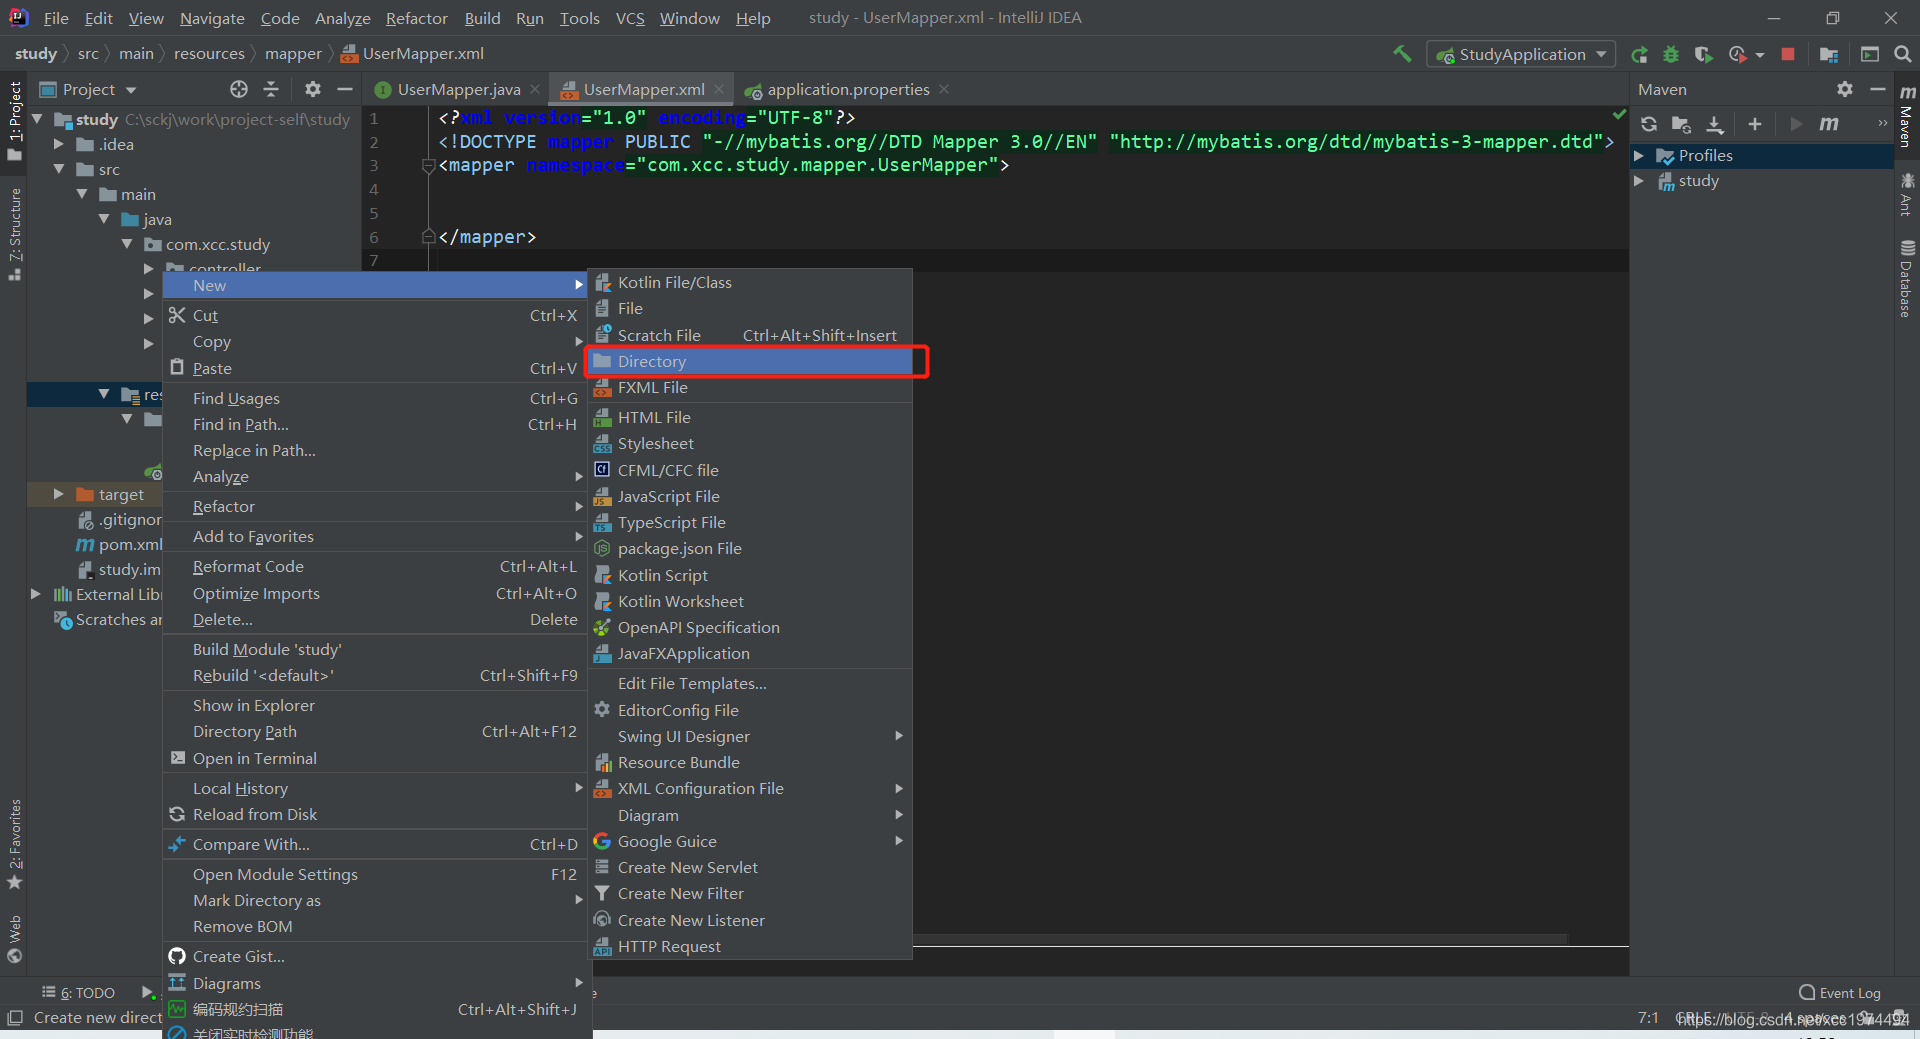Click Create Gist in context menu

(375, 956)
